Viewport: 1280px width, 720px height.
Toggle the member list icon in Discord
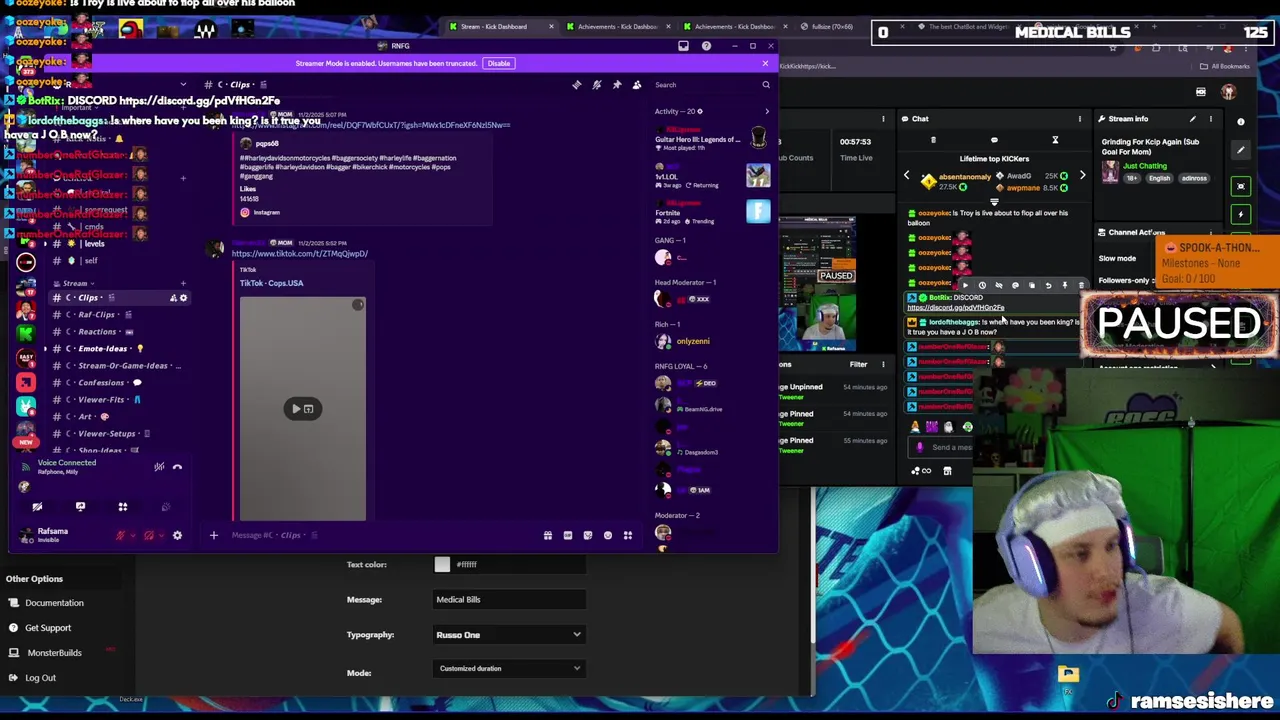(637, 85)
